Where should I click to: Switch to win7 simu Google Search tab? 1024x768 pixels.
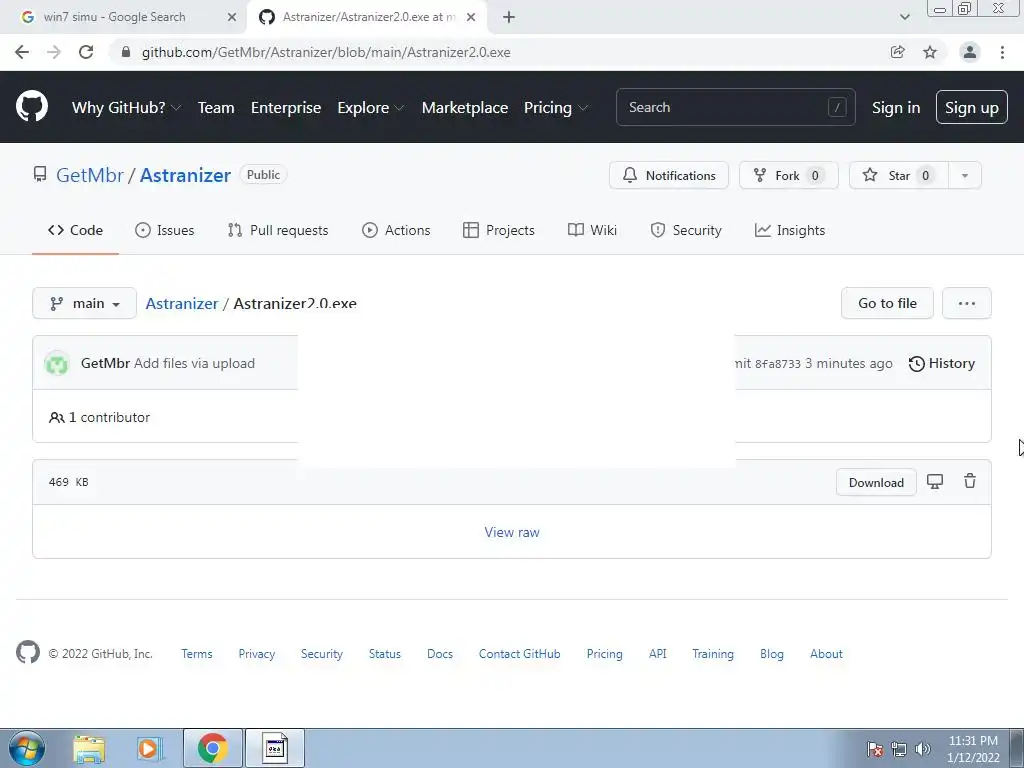[124, 18]
